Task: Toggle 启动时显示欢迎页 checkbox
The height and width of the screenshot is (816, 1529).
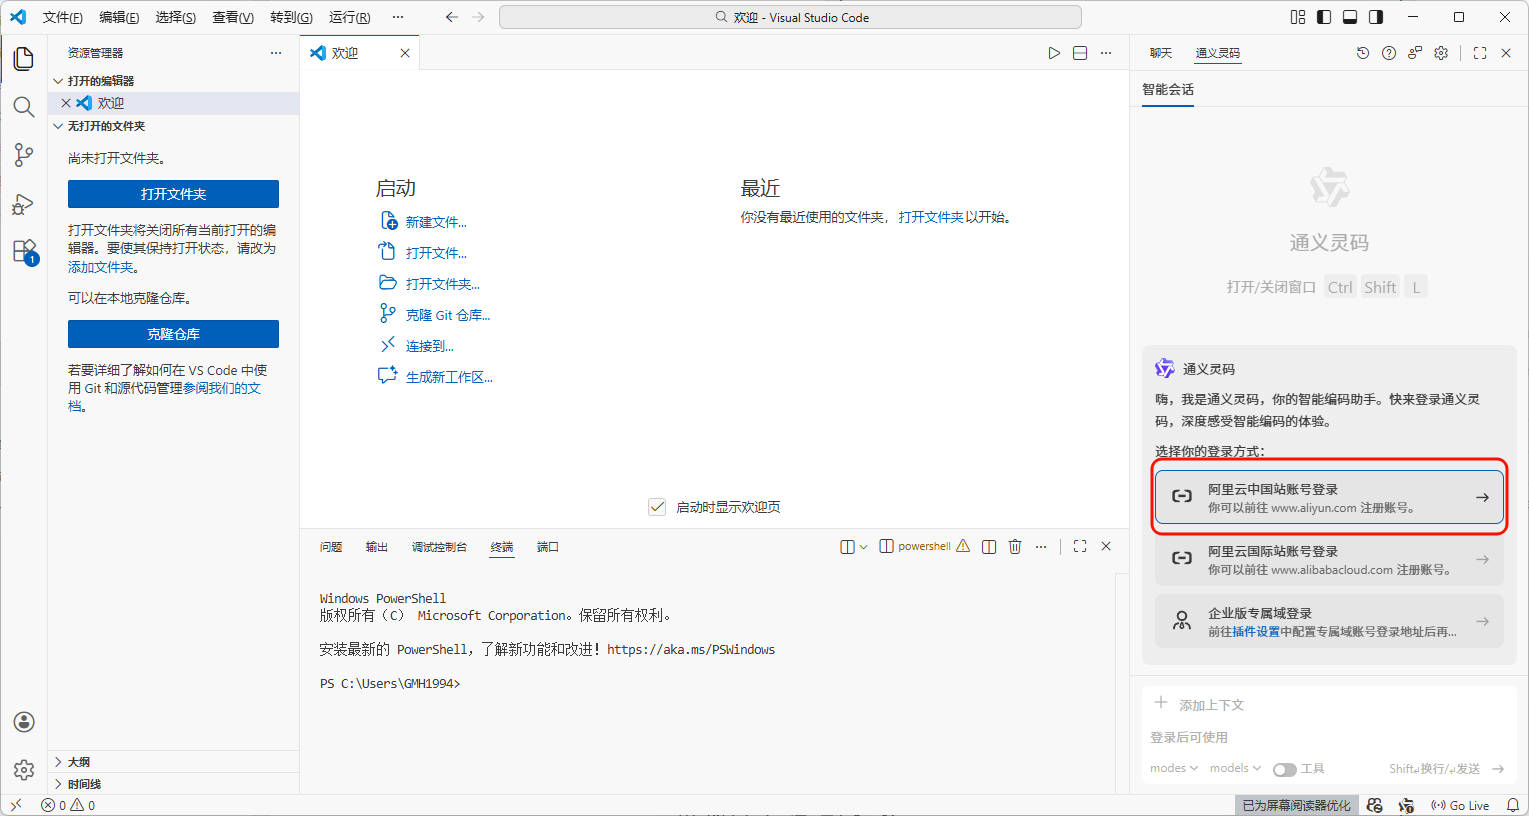Action: pyautogui.click(x=657, y=507)
